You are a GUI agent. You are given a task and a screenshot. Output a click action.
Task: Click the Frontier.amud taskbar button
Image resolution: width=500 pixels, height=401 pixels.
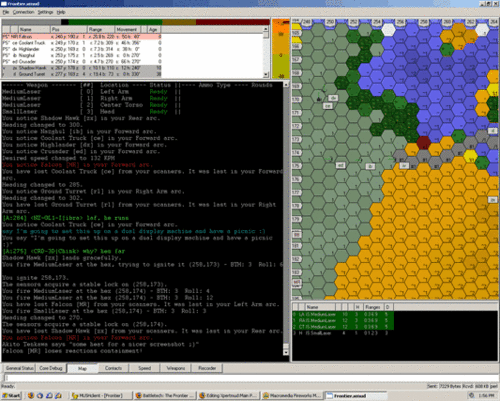[355, 395]
